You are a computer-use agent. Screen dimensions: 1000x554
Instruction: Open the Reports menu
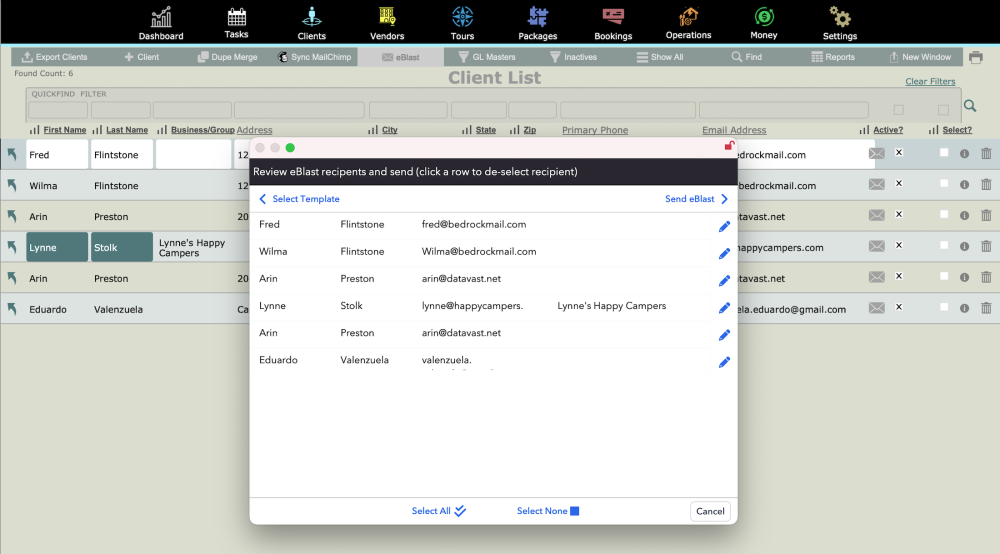click(833, 57)
